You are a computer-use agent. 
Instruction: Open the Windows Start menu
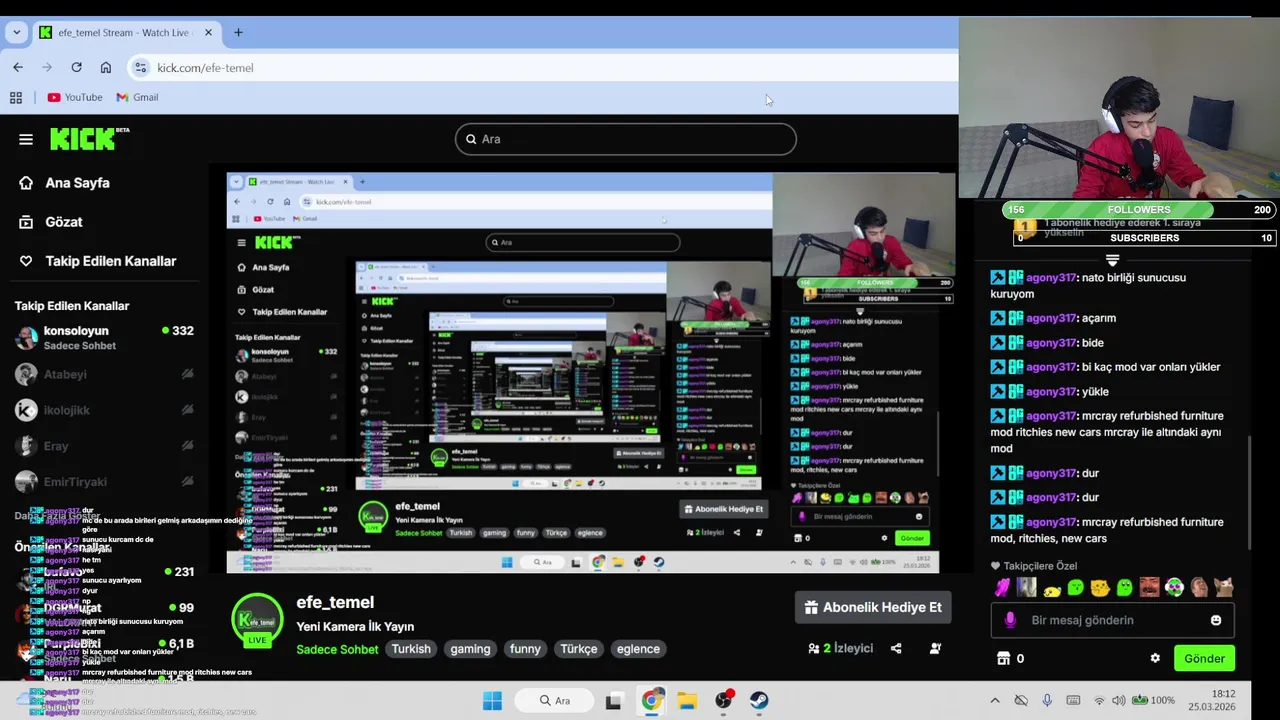492,701
